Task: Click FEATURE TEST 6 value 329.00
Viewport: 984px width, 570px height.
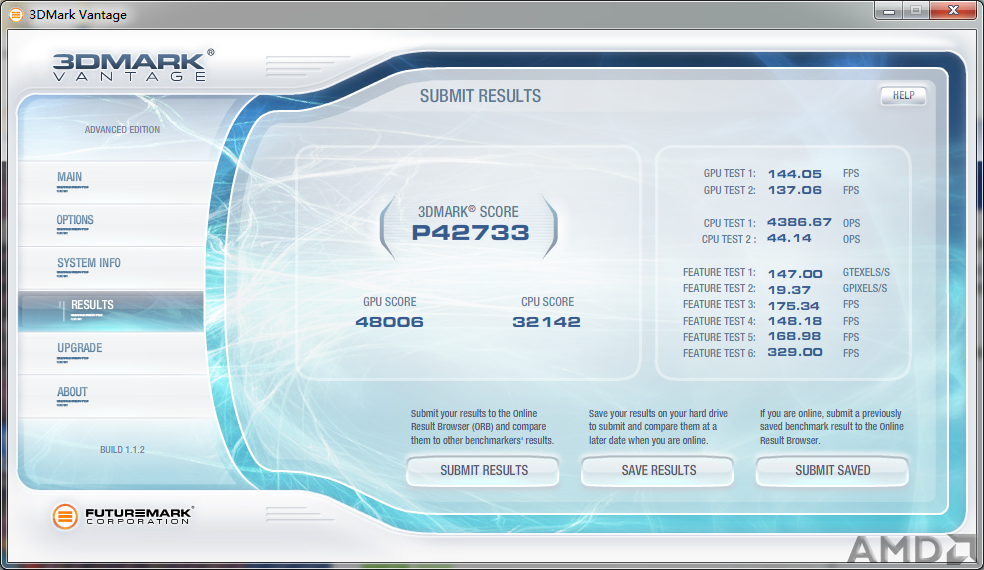Action: pos(794,352)
